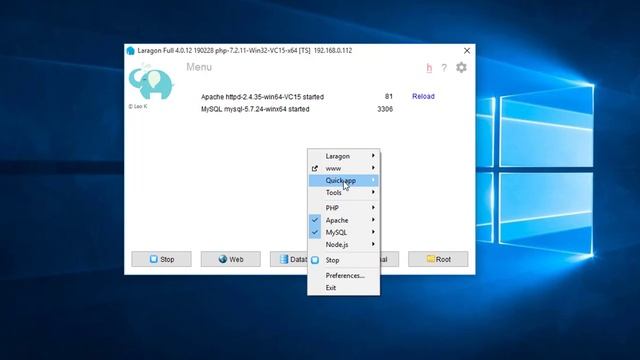Click the Stop icon in the context menu
The width and height of the screenshot is (640, 360).
(315, 260)
